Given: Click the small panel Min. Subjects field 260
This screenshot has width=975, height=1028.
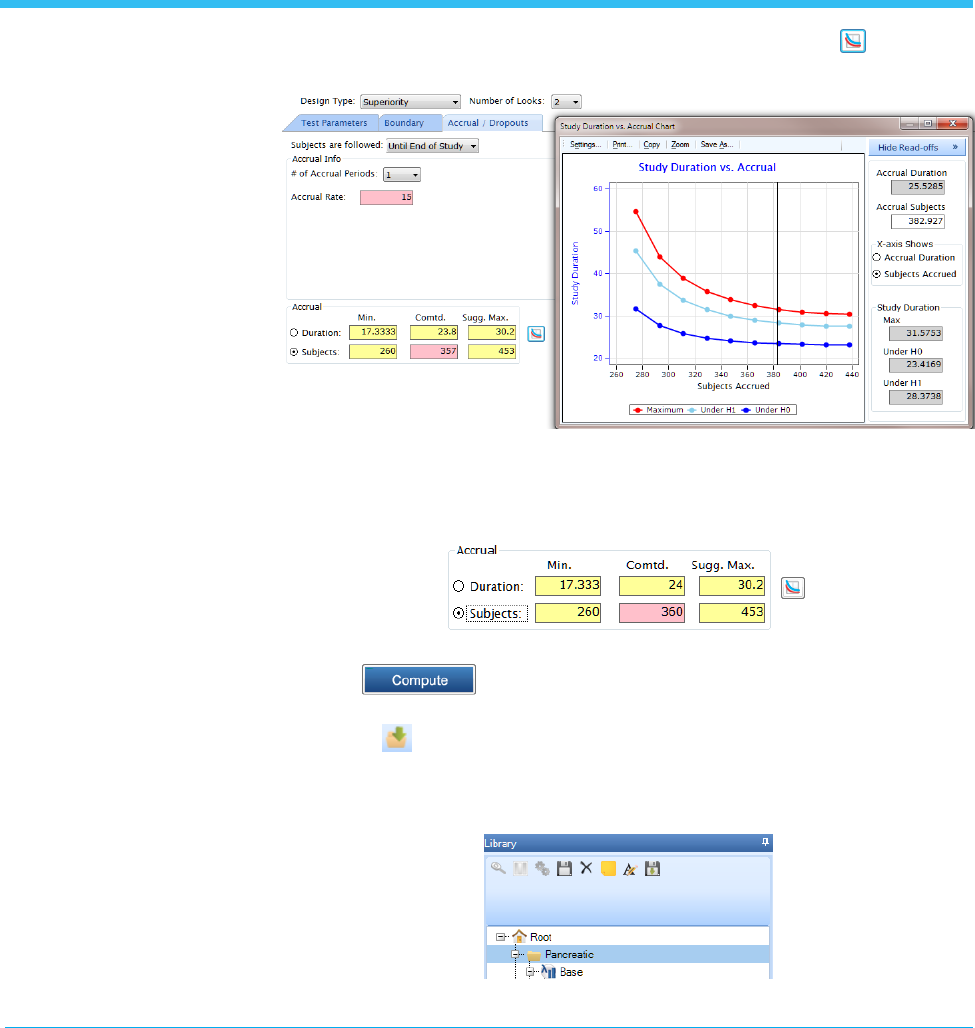Looking at the screenshot, I should click(373, 351).
